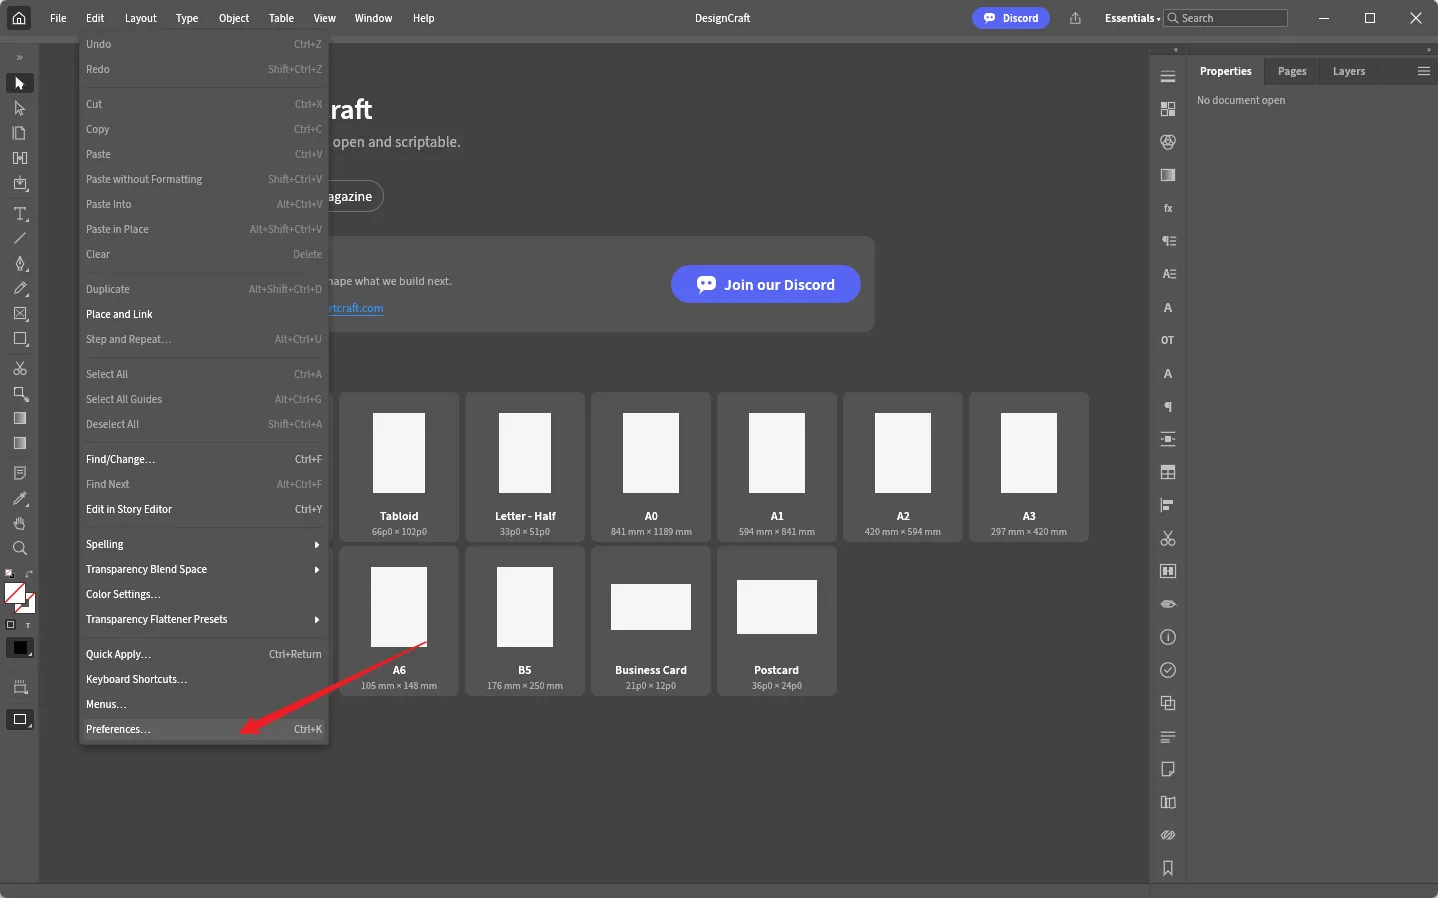1438x898 pixels.
Task: Open the Properties panel options menu
Action: (x=1424, y=71)
